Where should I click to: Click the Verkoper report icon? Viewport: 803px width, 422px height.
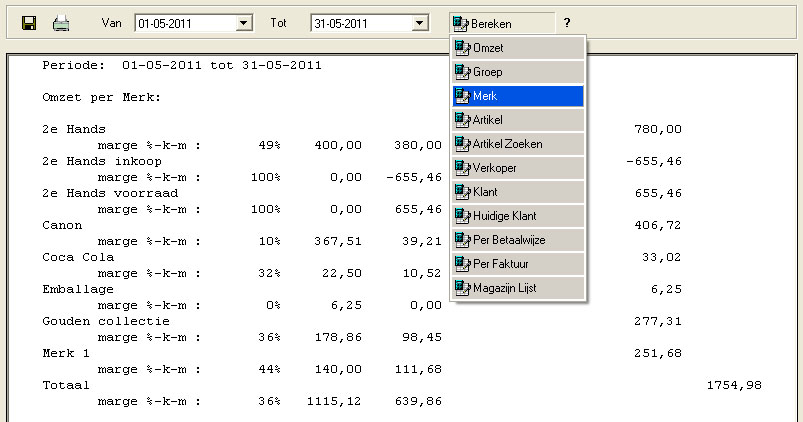pyautogui.click(x=462, y=168)
